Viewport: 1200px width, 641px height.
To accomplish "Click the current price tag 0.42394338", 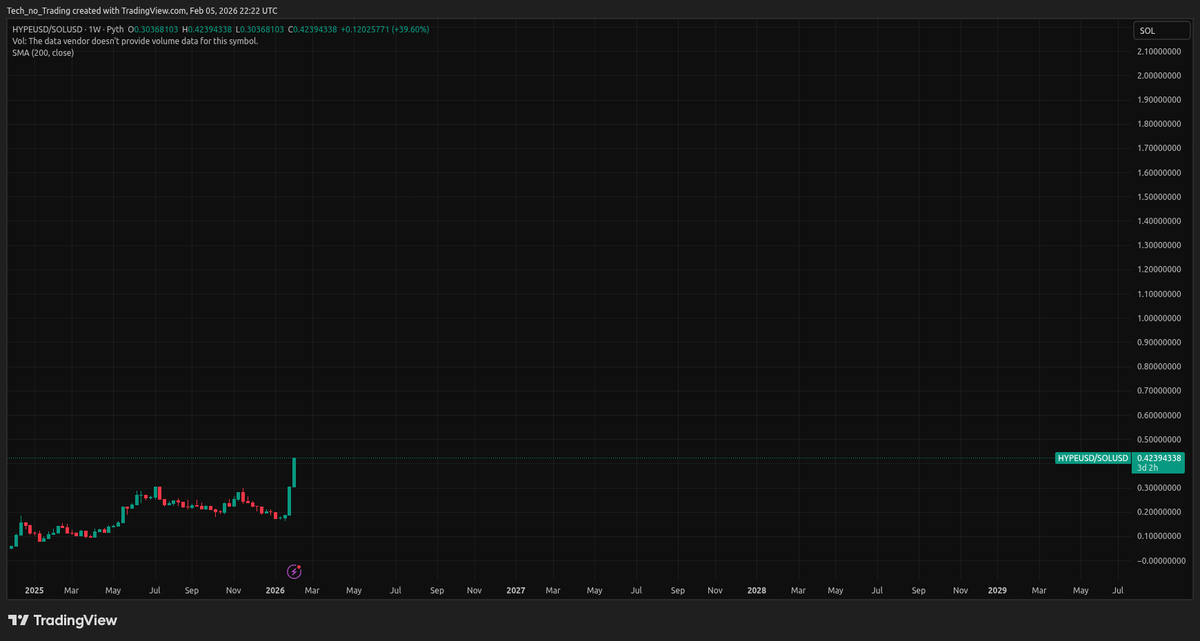I will click(x=1161, y=458).
